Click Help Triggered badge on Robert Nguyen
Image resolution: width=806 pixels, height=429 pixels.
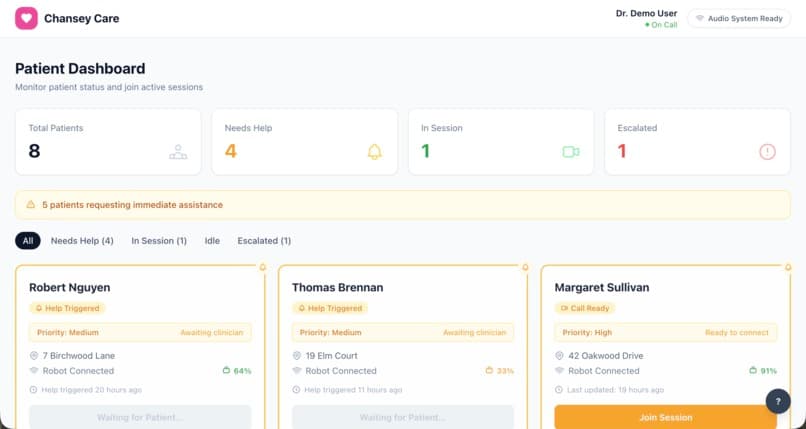(x=67, y=308)
